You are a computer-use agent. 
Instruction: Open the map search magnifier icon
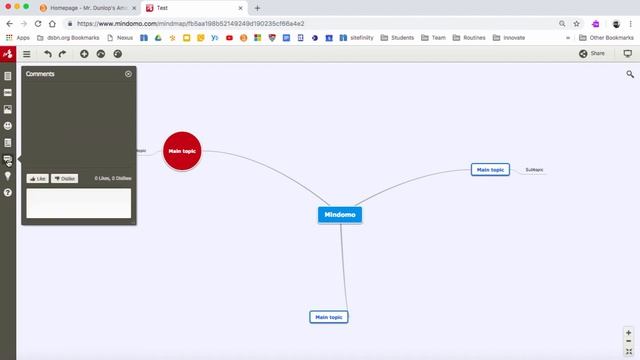tap(630, 74)
